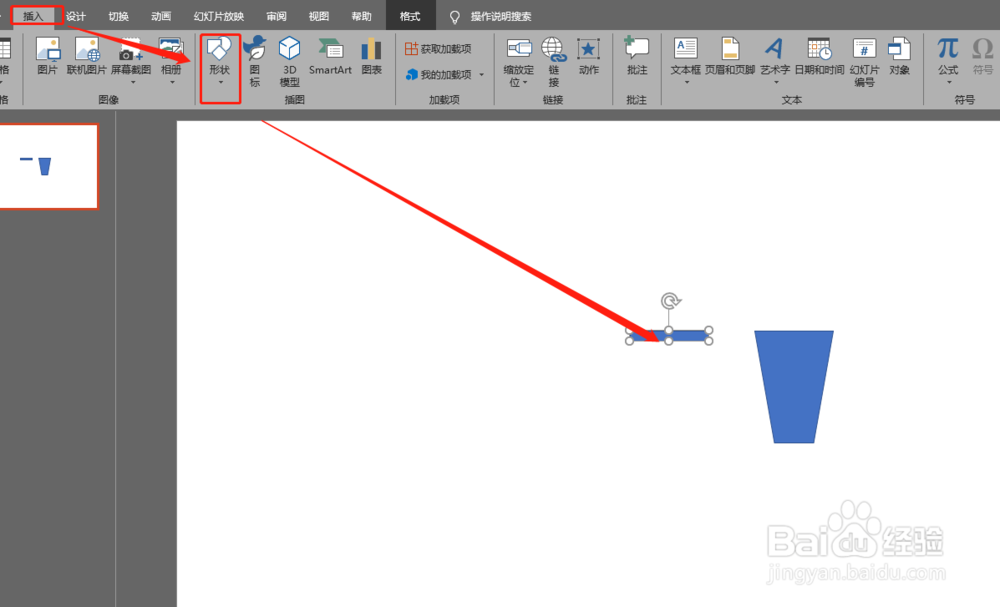Open the 切换 tab
The image size is (1000, 607).
[x=119, y=16]
